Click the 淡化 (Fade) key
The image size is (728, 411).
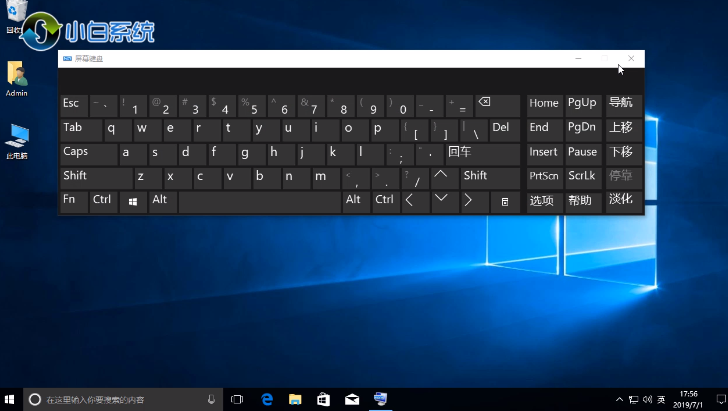(624, 202)
